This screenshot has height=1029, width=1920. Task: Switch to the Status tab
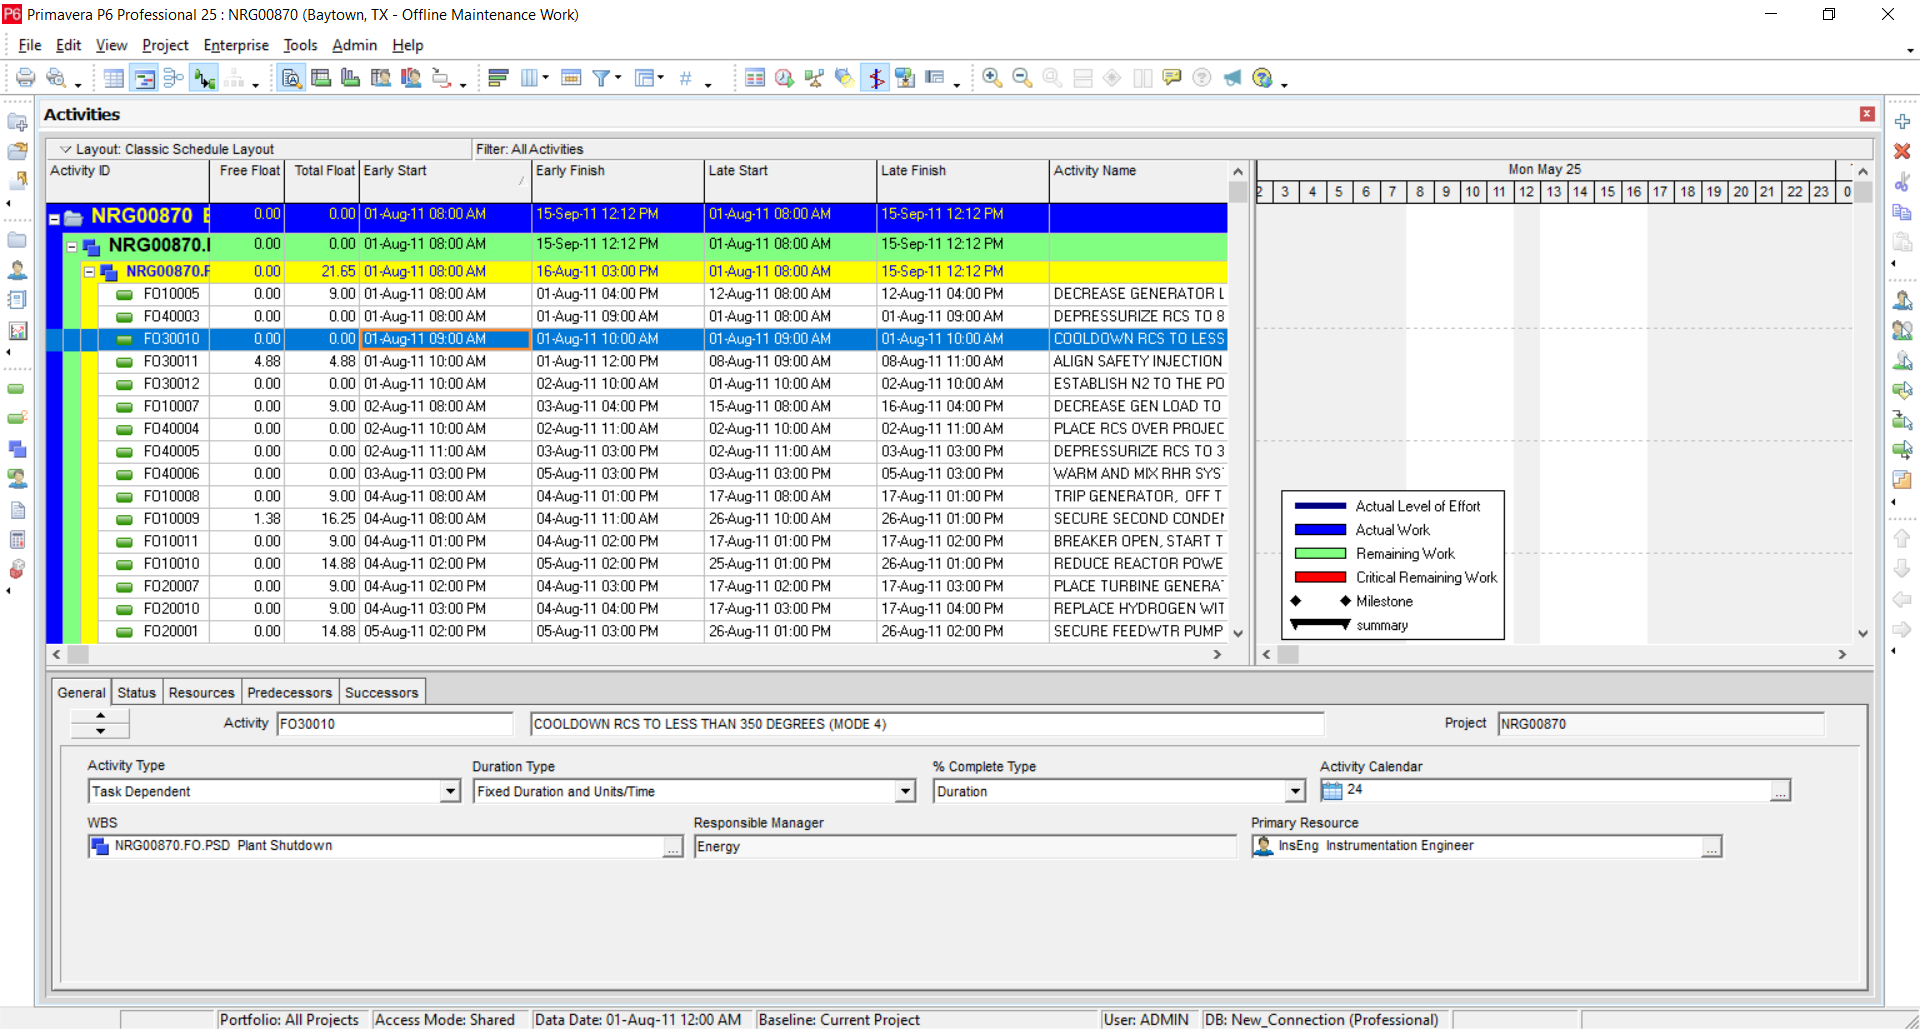point(136,692)
